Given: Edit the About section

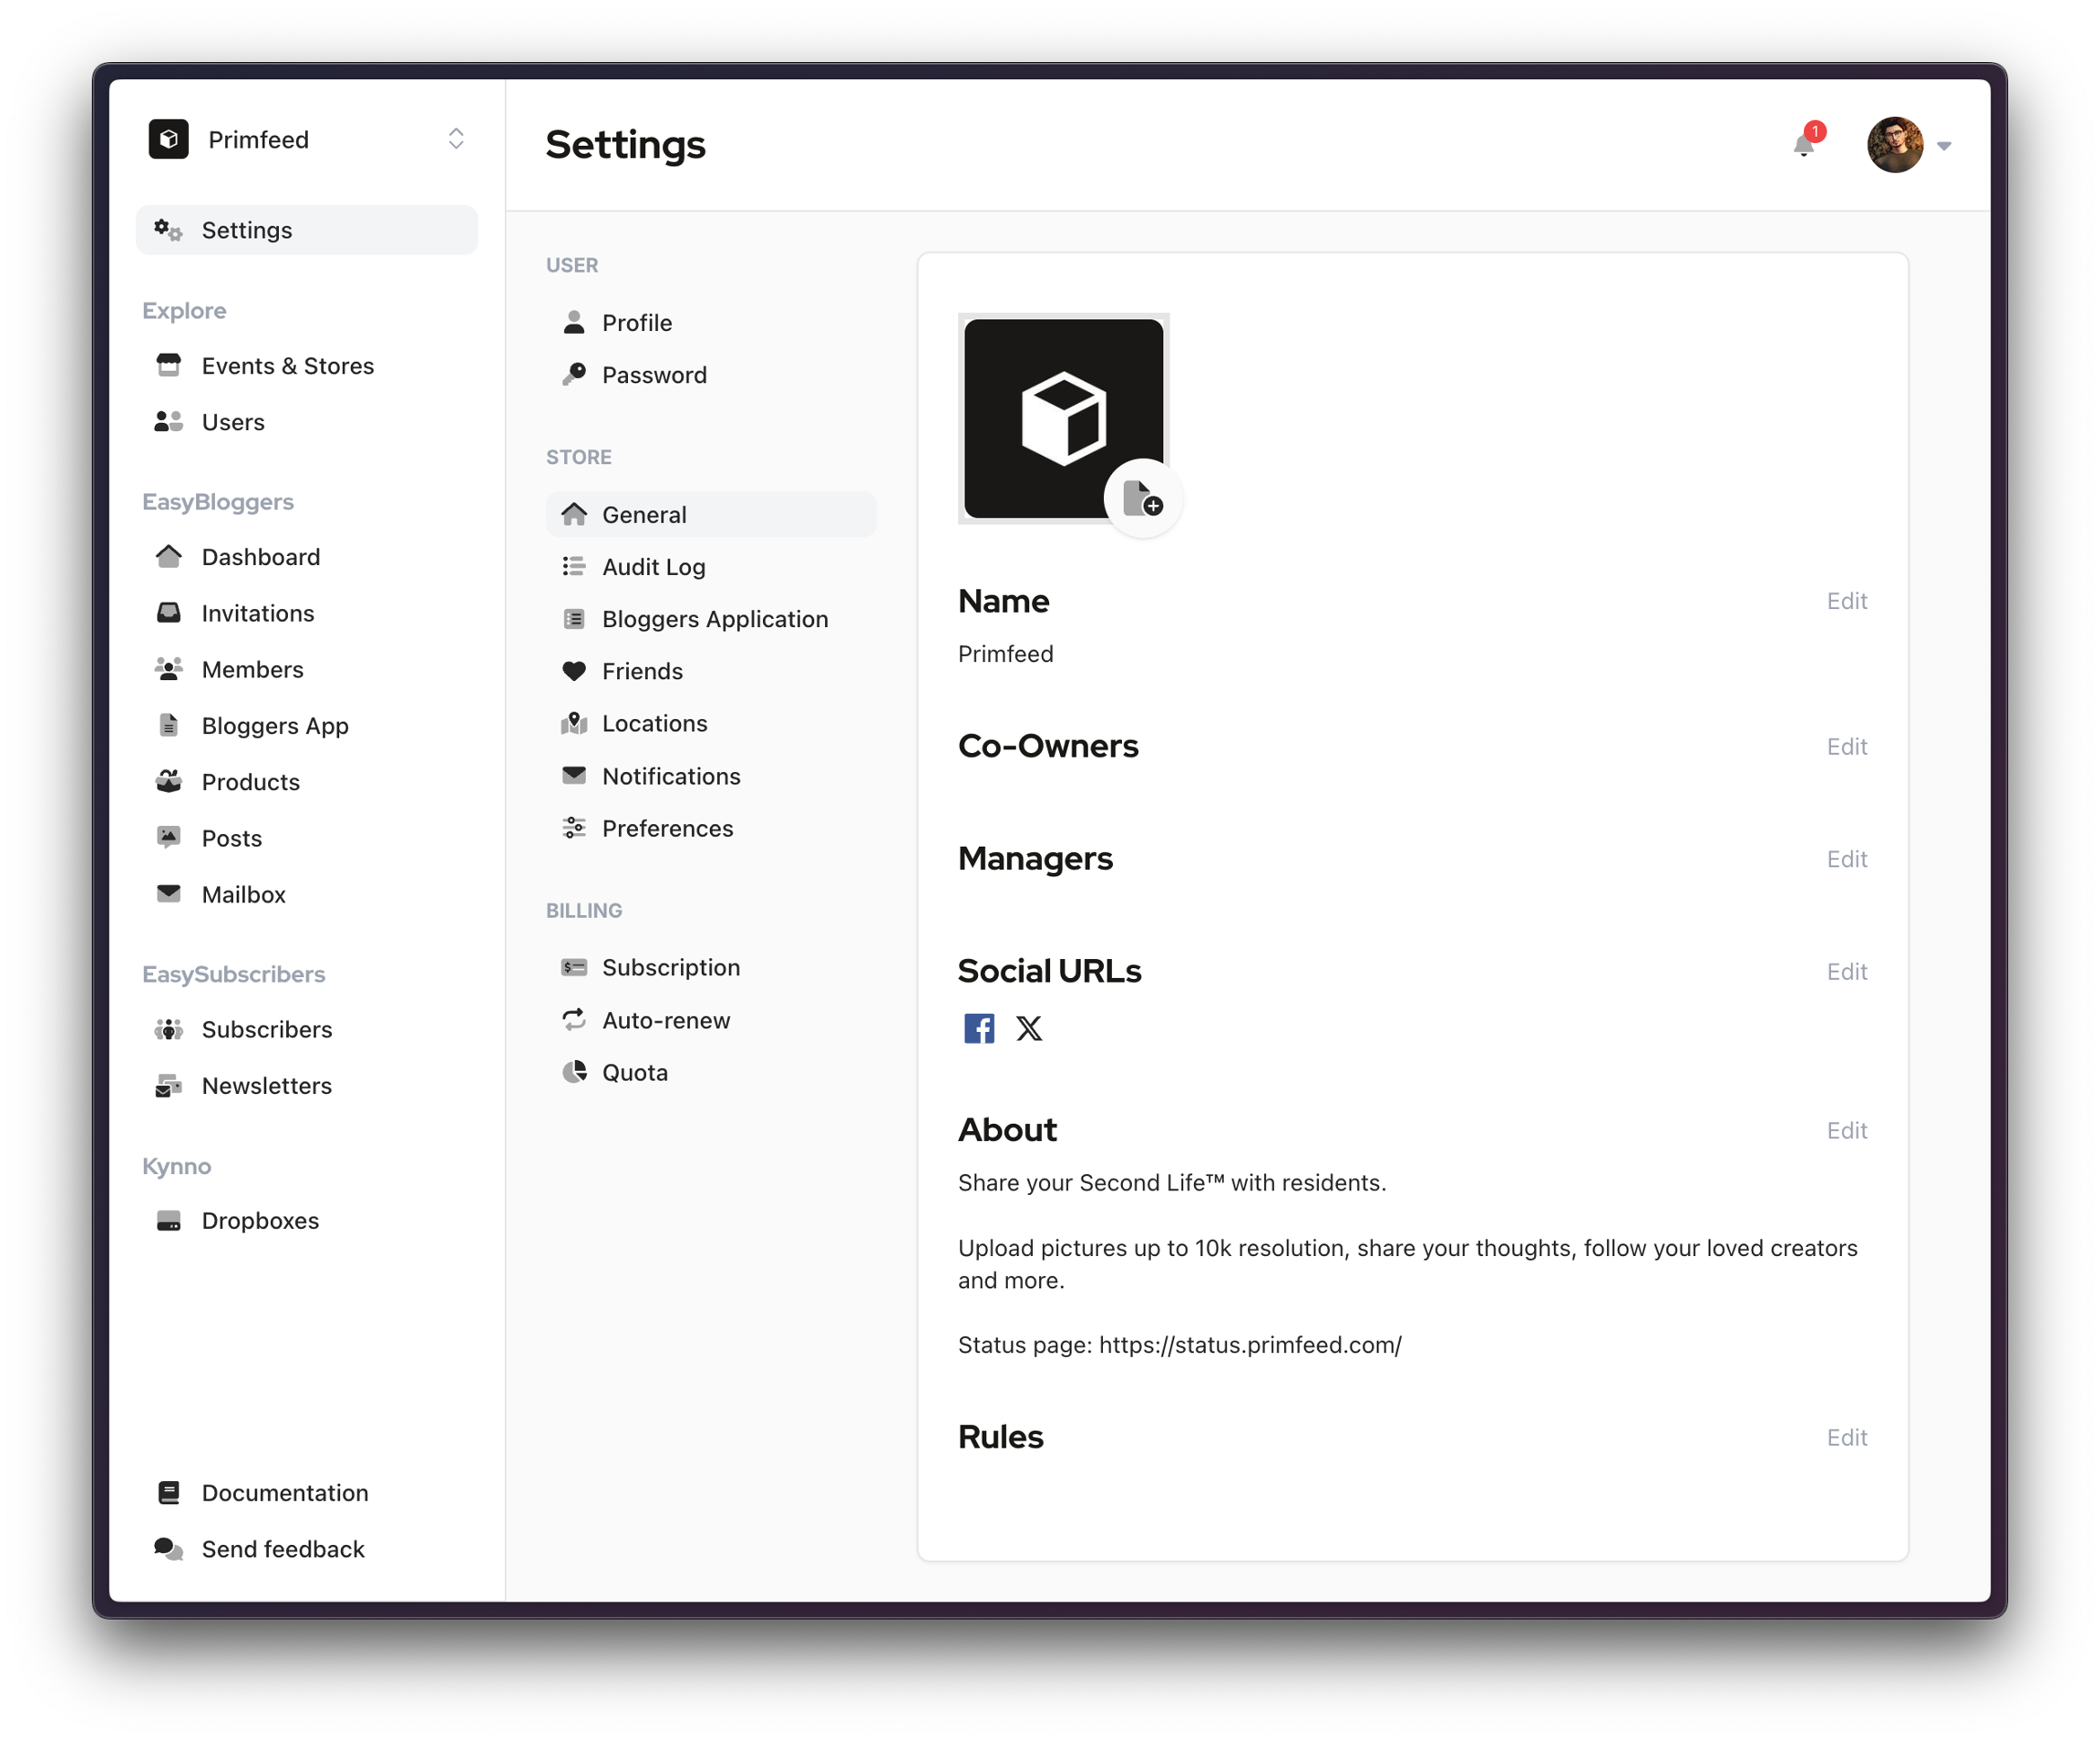Looking at the screenshot, I should tap(1846, 1131).
